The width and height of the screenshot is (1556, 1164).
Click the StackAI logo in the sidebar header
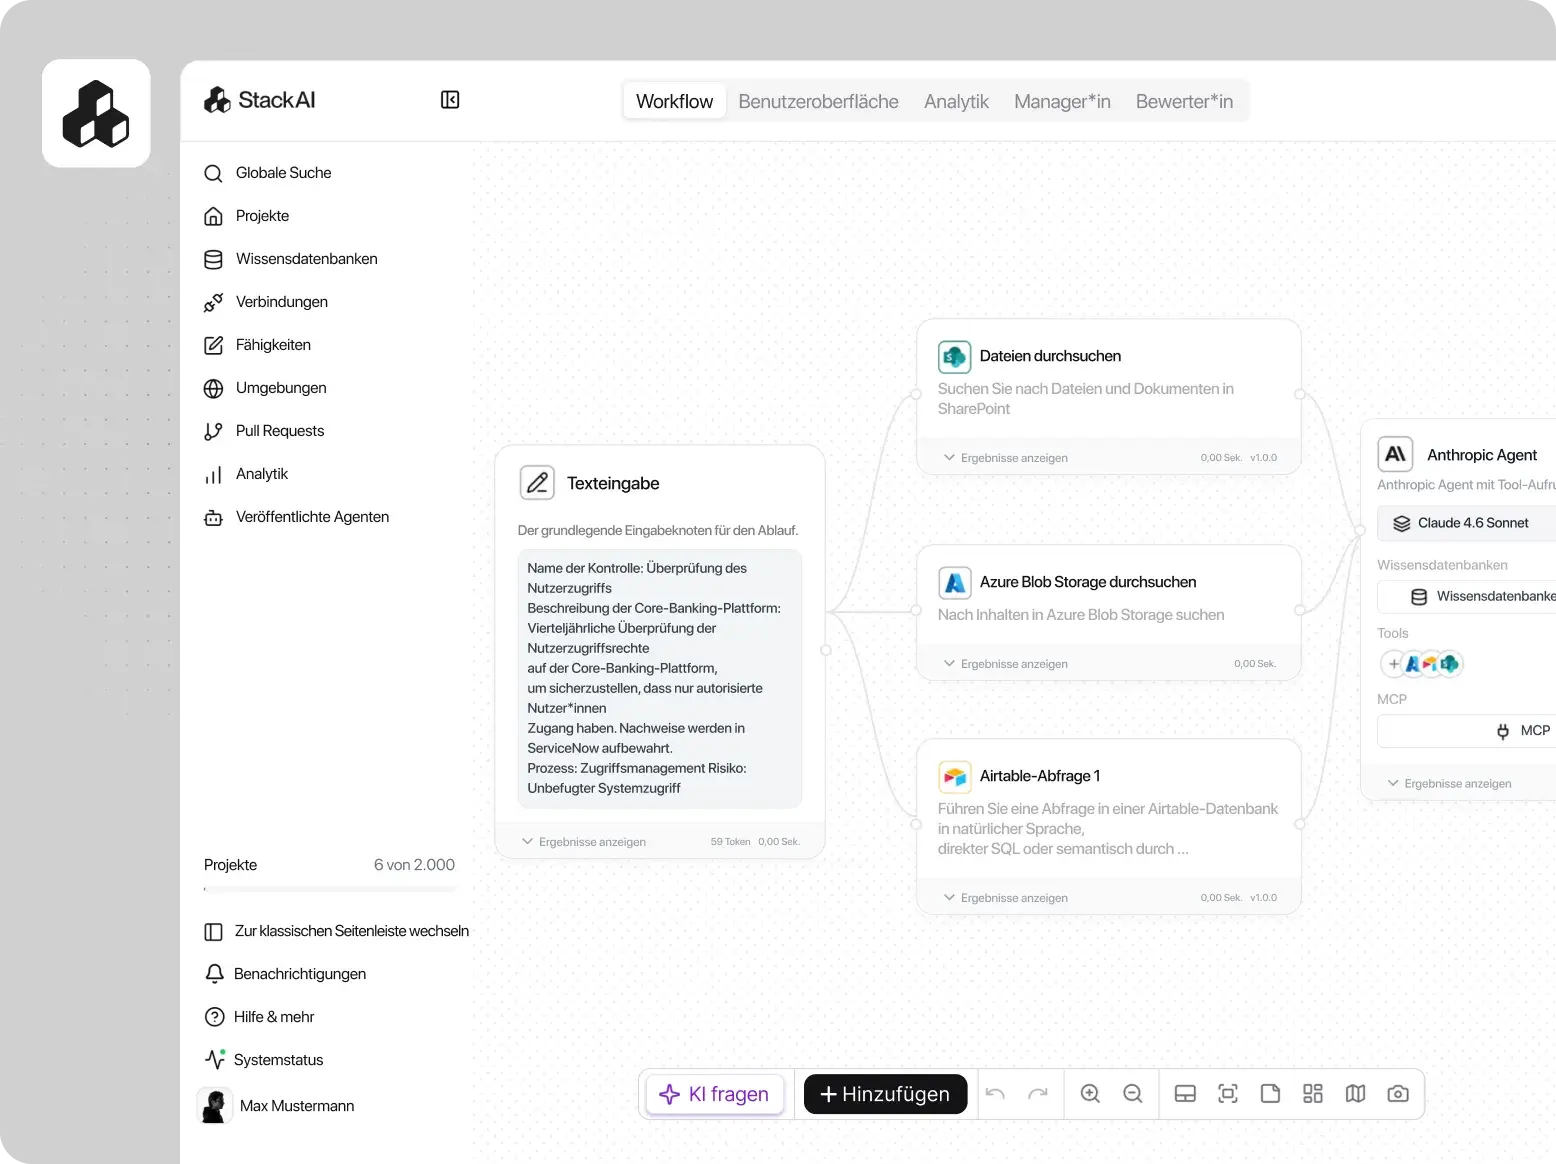click(260, 100)
